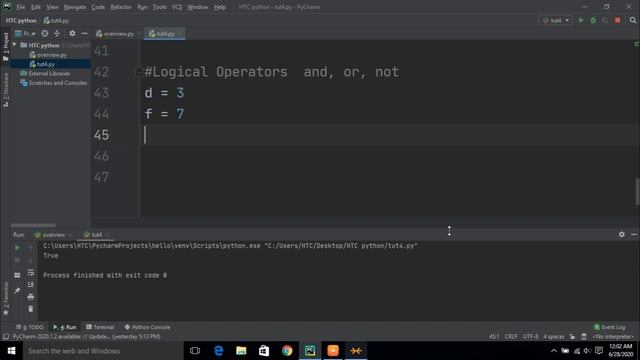Open Microsoft Edge from taskbar
640x360 pixels.
pos(218,351)
